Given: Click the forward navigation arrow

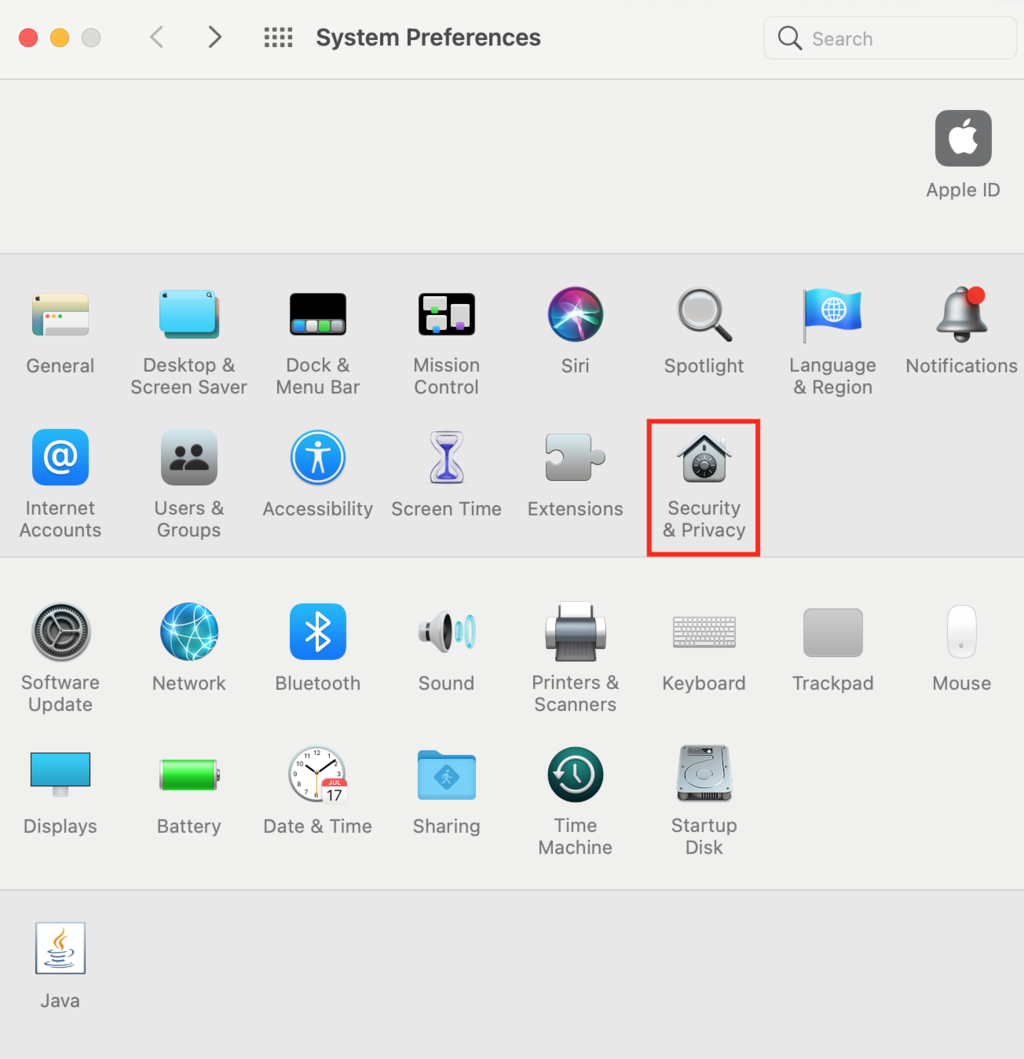Looking at the screenshot, I should coord(214,37).
